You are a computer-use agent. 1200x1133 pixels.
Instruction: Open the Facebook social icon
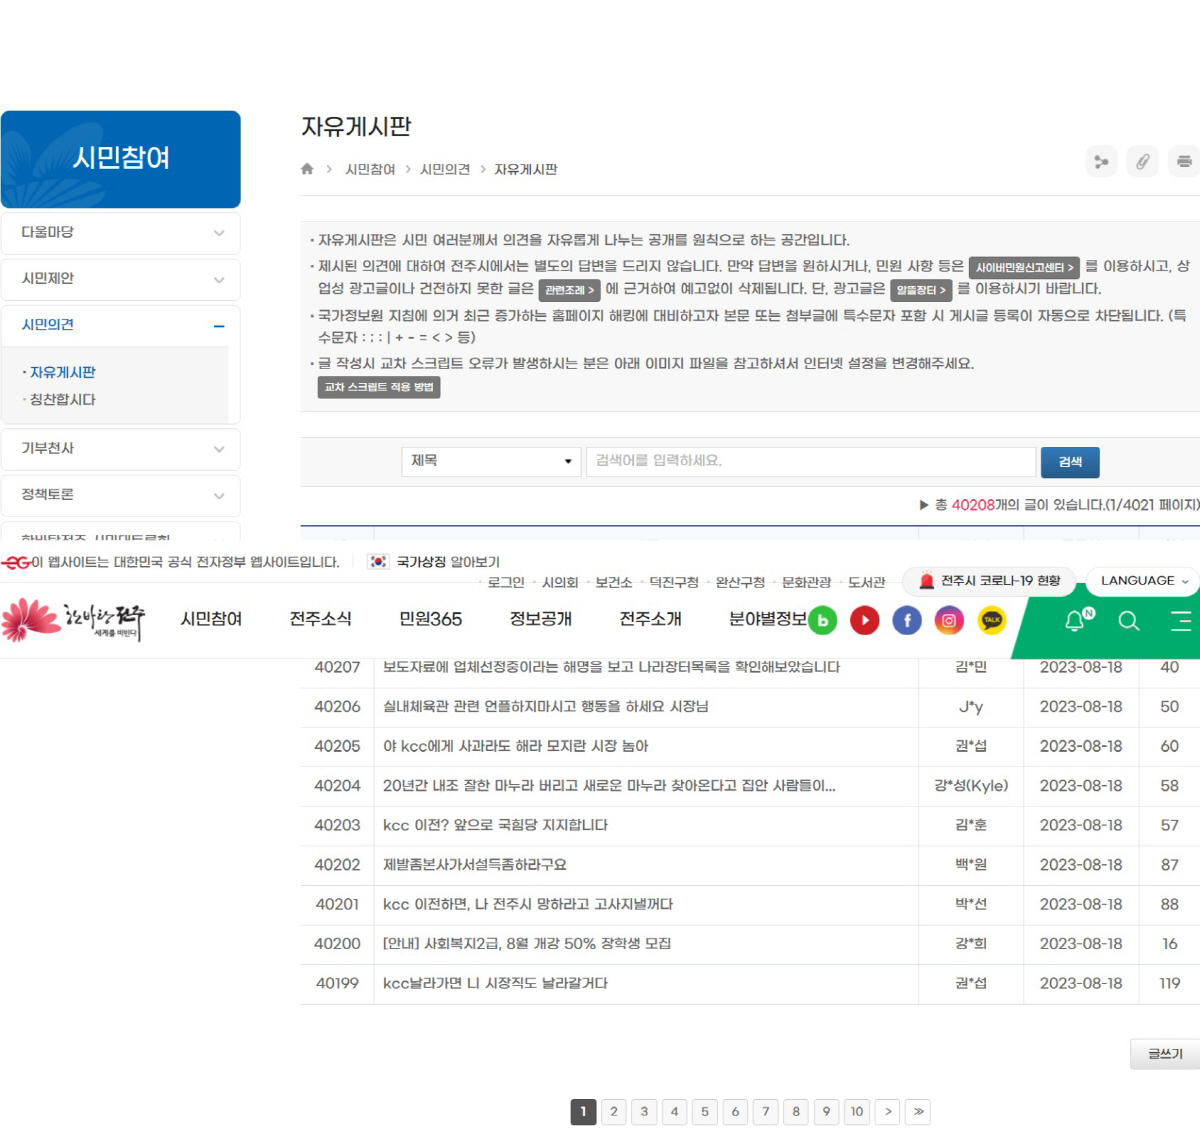tap(907, 621)
